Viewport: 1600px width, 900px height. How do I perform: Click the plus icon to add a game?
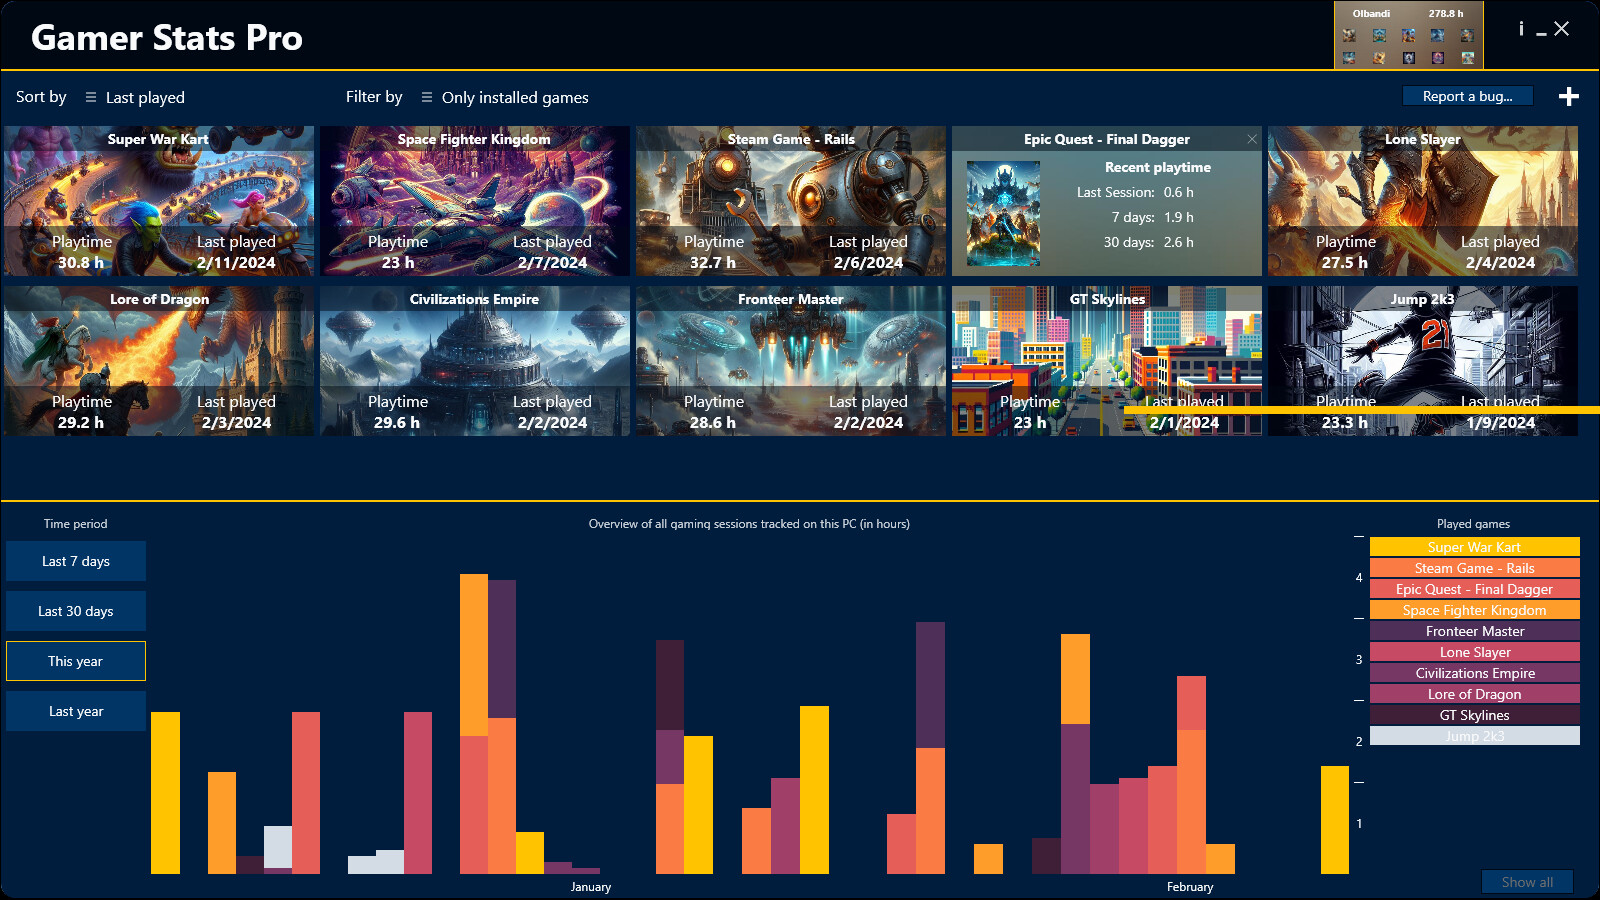coord(1569,96)
